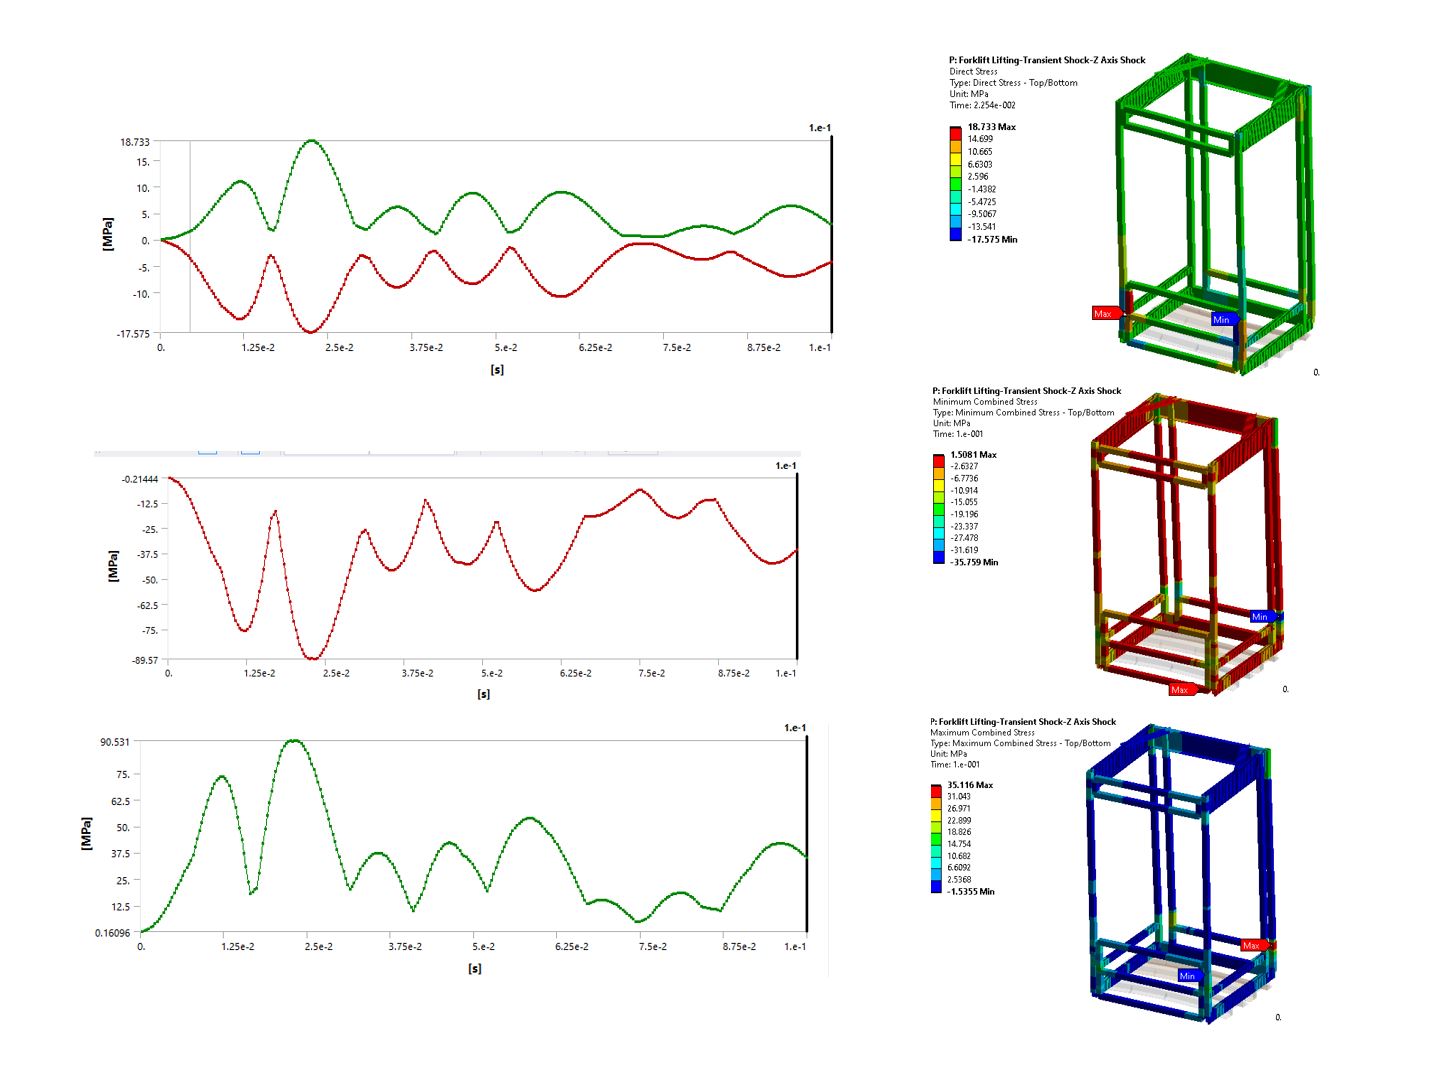Click the 1.e-1 end-time marker above bottom chart
Viewport: 1433px width, 1075px height.
pos(795,728)
